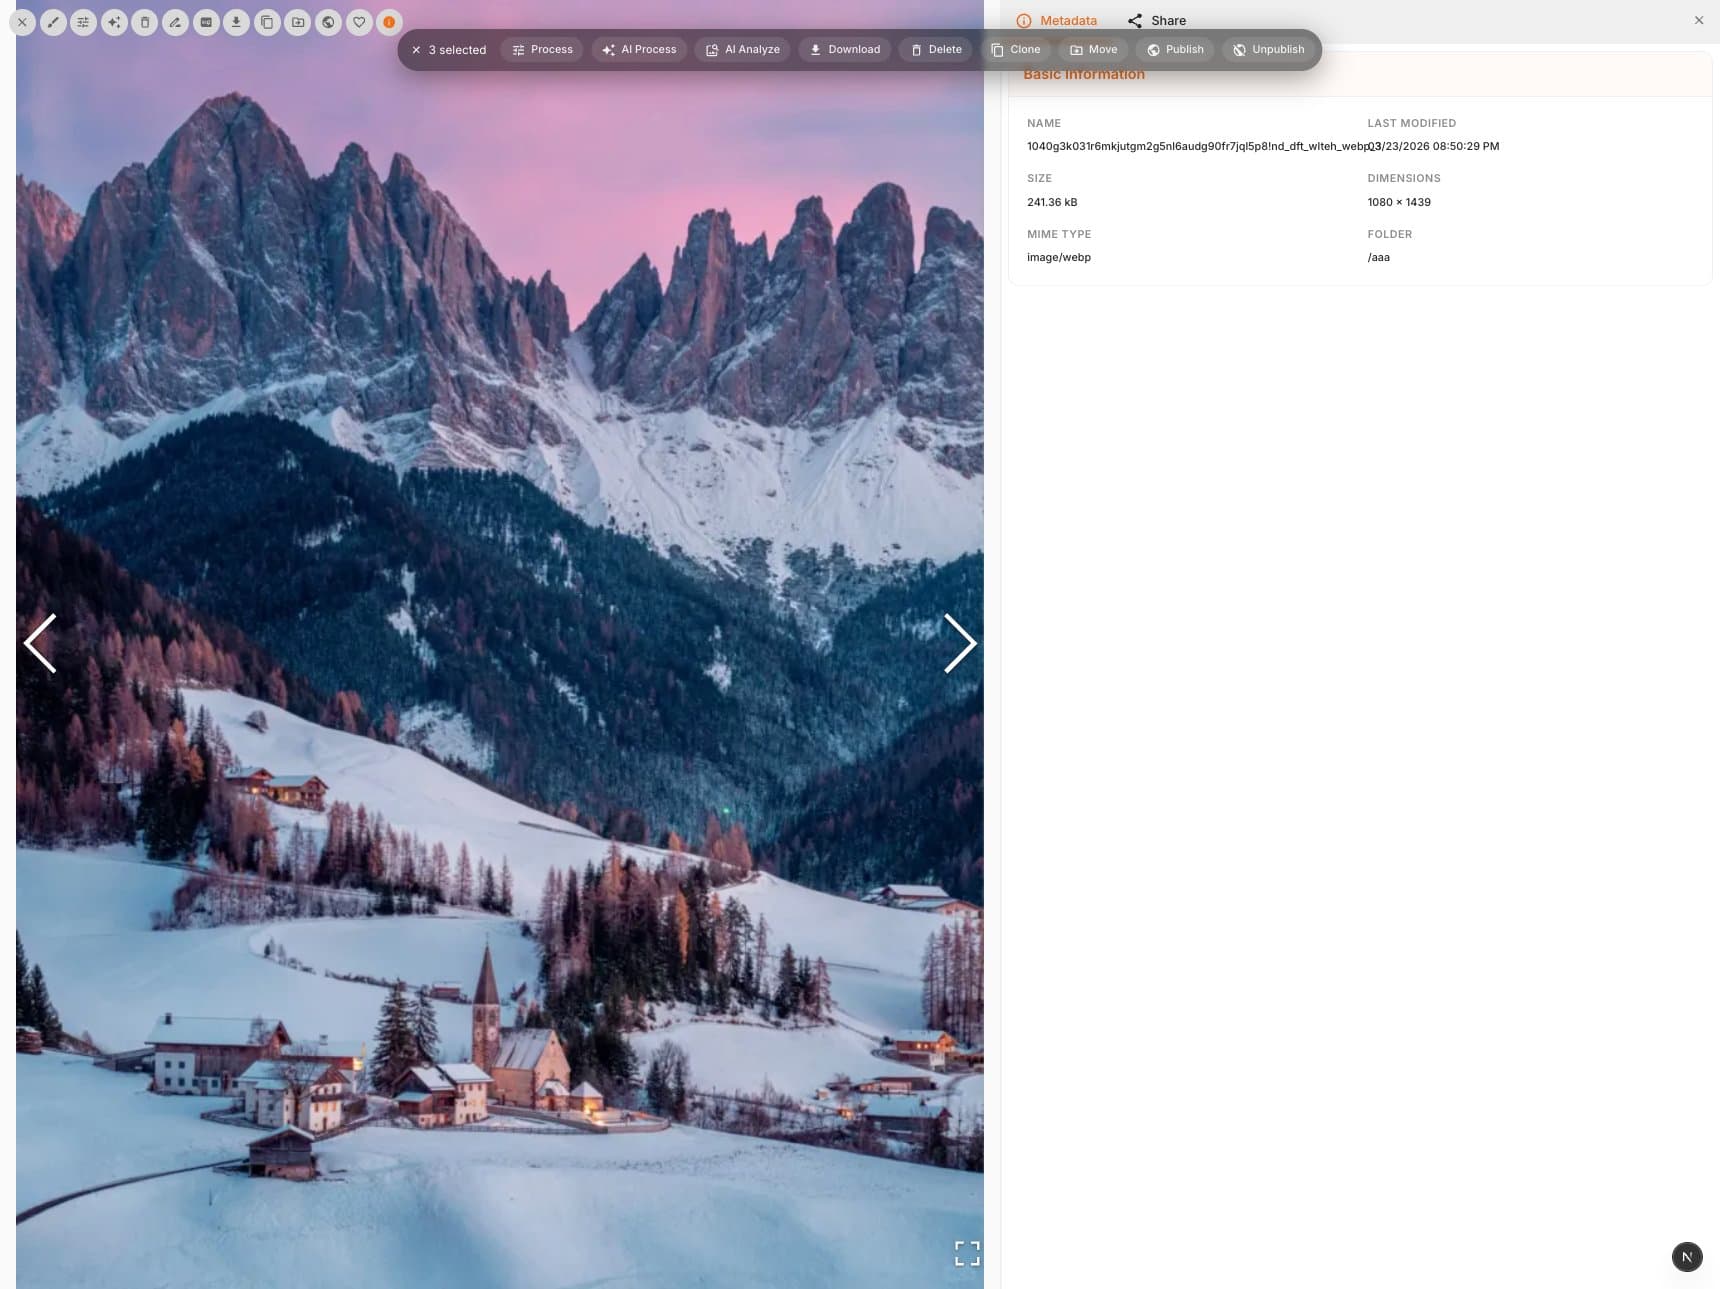Image resolution: width=1720 pixels, height=1289 pixels.
Task: Close the image viewer with the X icon
Action: point(22,22)
